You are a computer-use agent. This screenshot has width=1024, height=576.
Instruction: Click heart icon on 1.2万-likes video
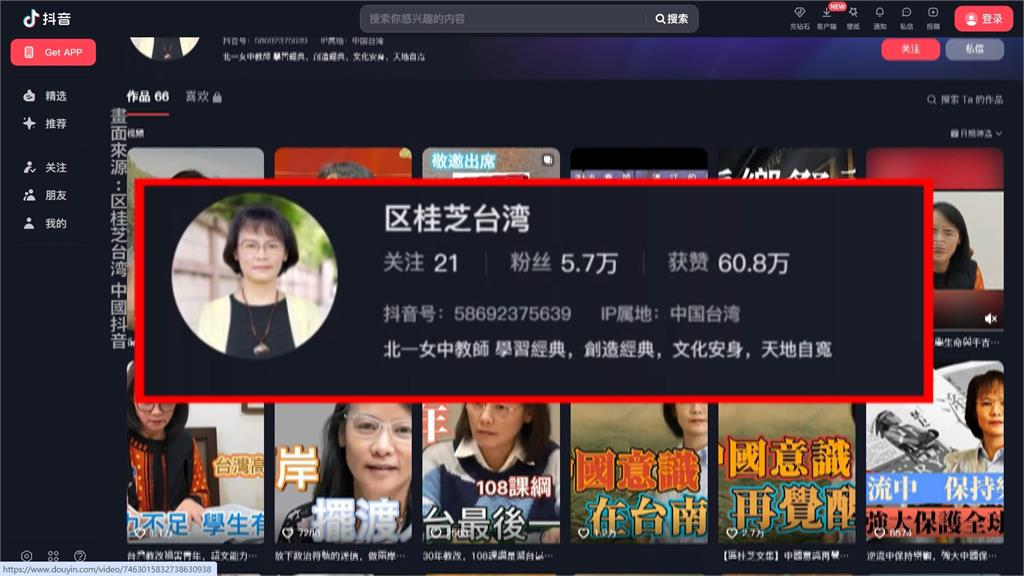tap(583, 533)
